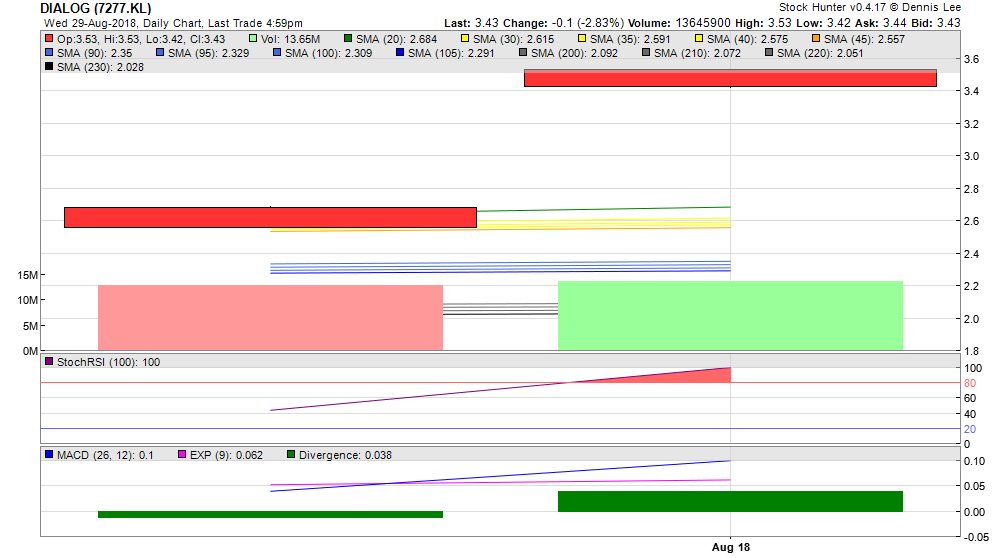Click the blue 20 StochRSI axis label
This screenshot has width=1000, height=558.
970,429
